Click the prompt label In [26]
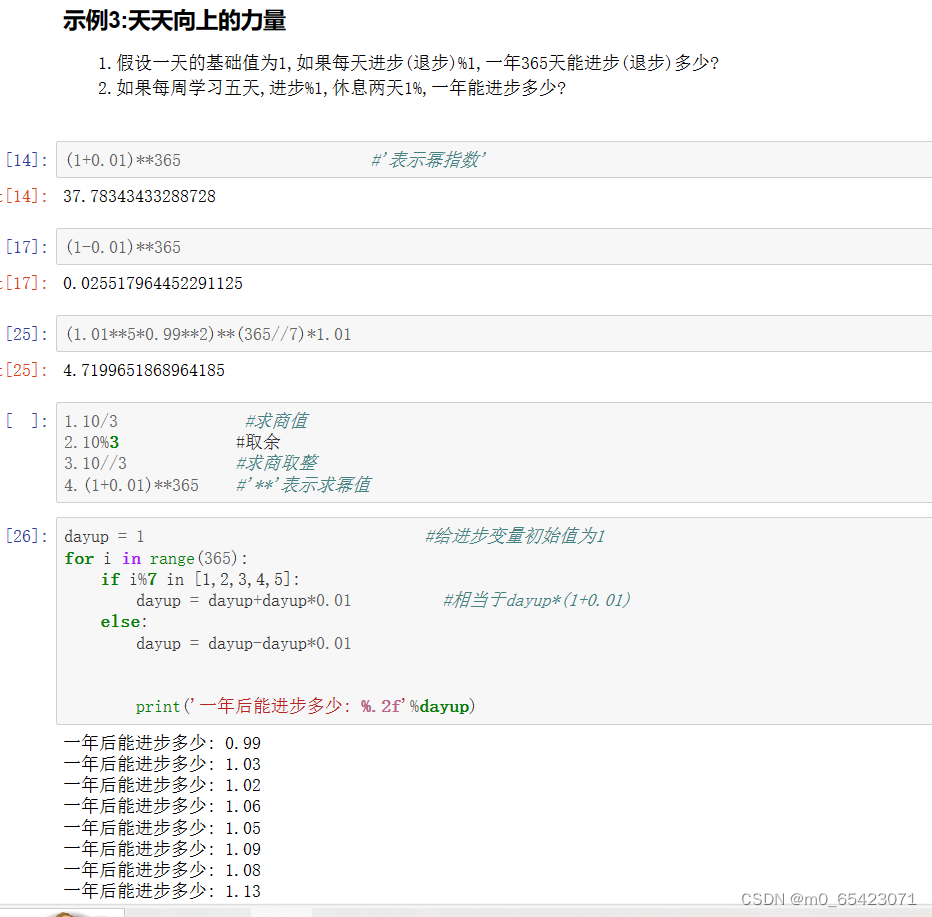The width and height of the screenshot is (932, 917). tap(27, 535)
